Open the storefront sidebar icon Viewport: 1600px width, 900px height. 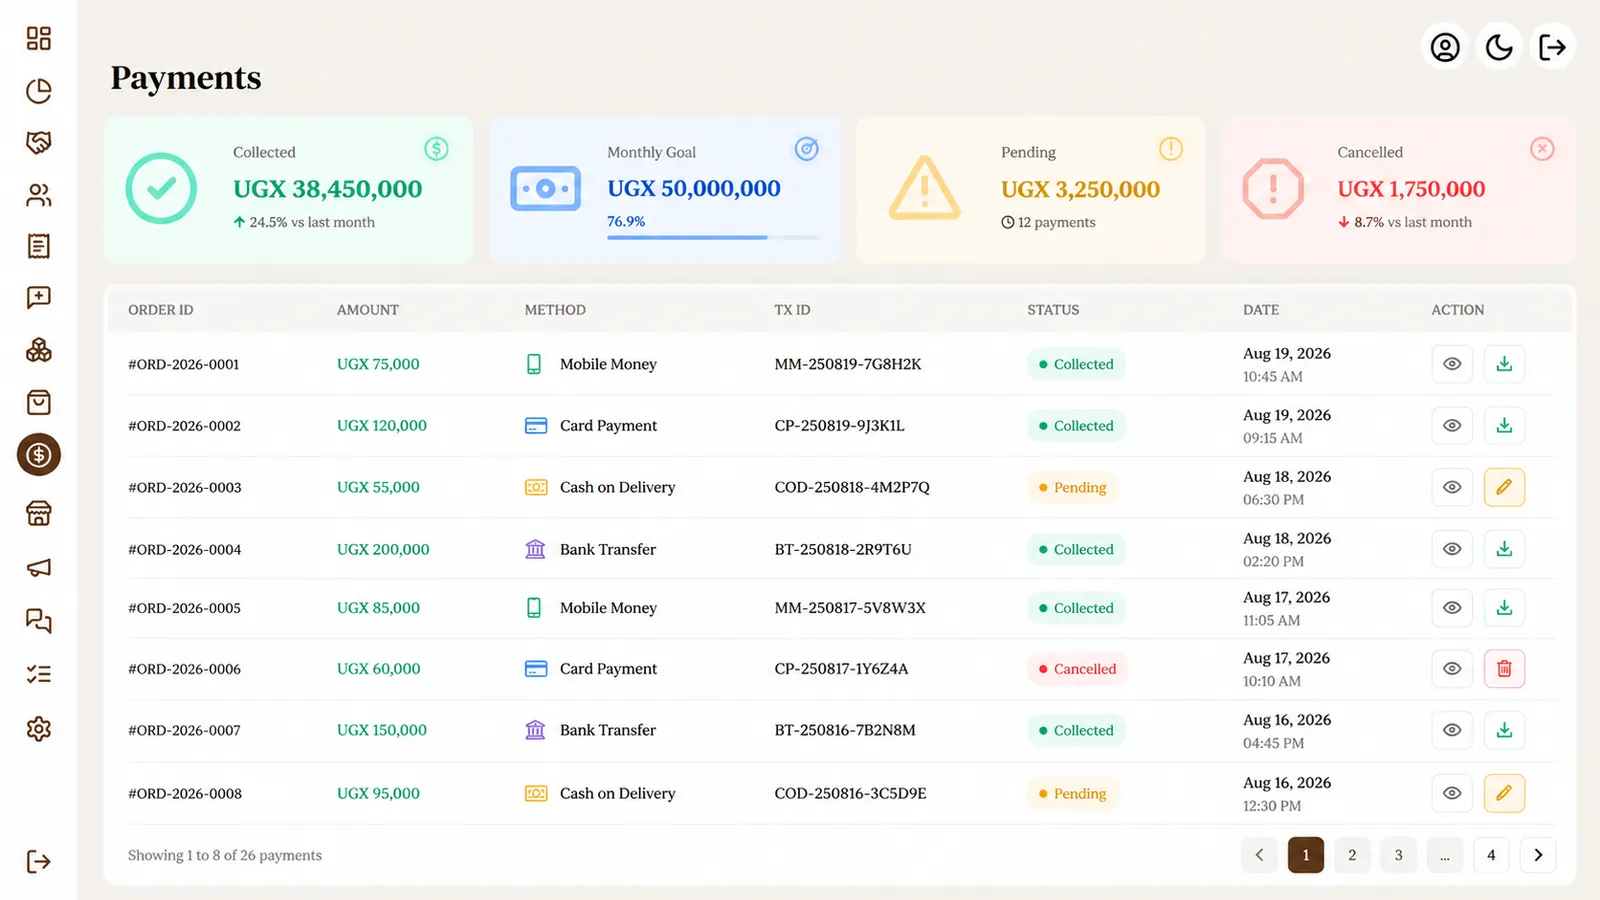38,513
